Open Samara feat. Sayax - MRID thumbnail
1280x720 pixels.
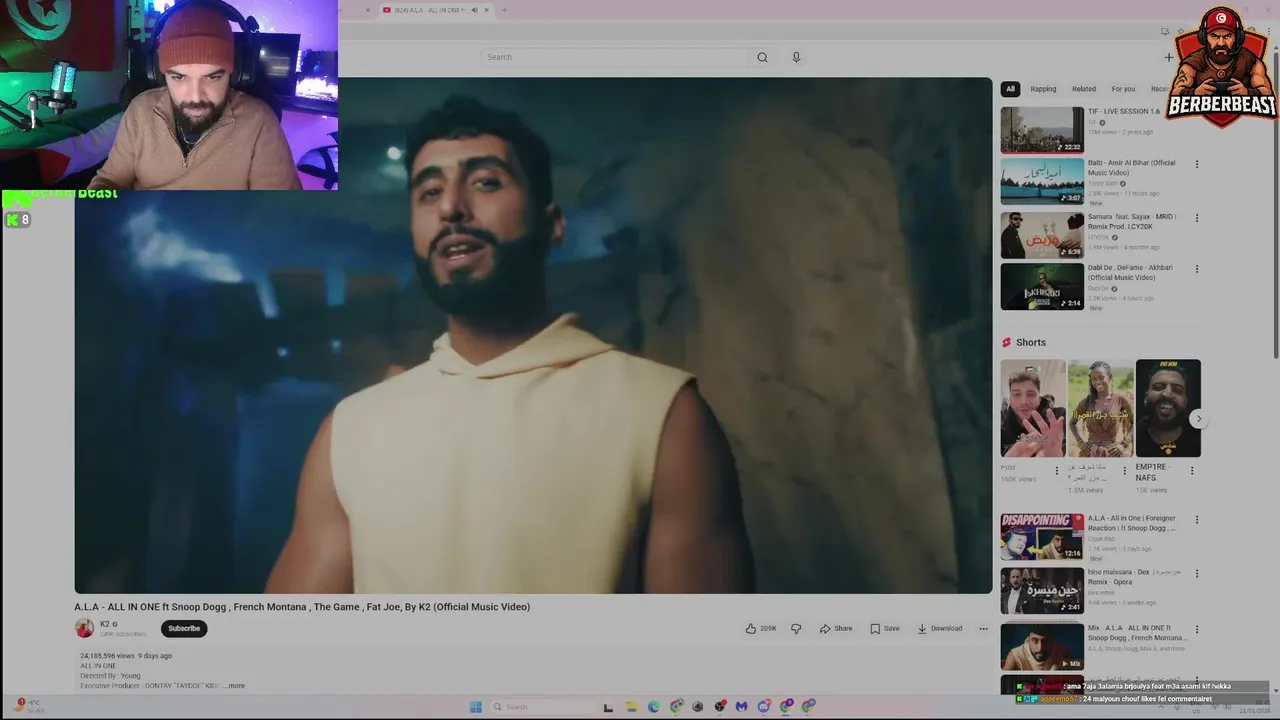point(1042,235)
